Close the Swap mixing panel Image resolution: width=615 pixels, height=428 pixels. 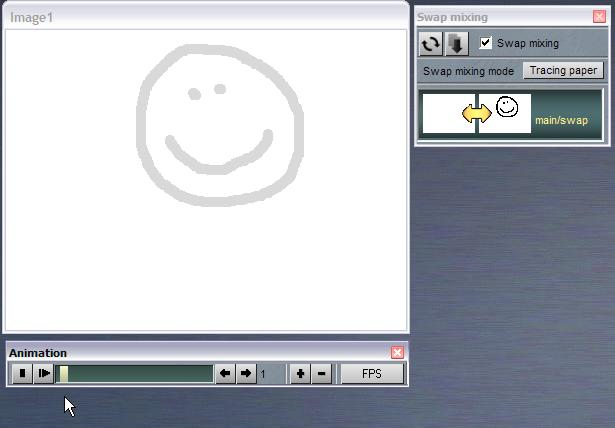point(598,16)
